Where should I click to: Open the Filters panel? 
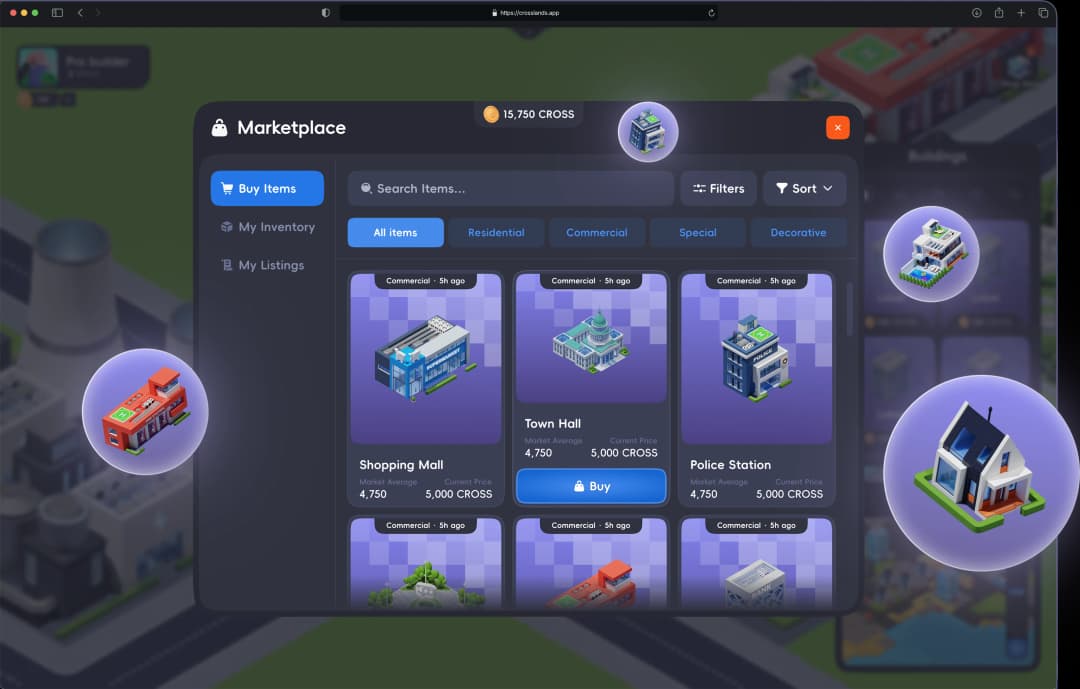tap(718, 188)
